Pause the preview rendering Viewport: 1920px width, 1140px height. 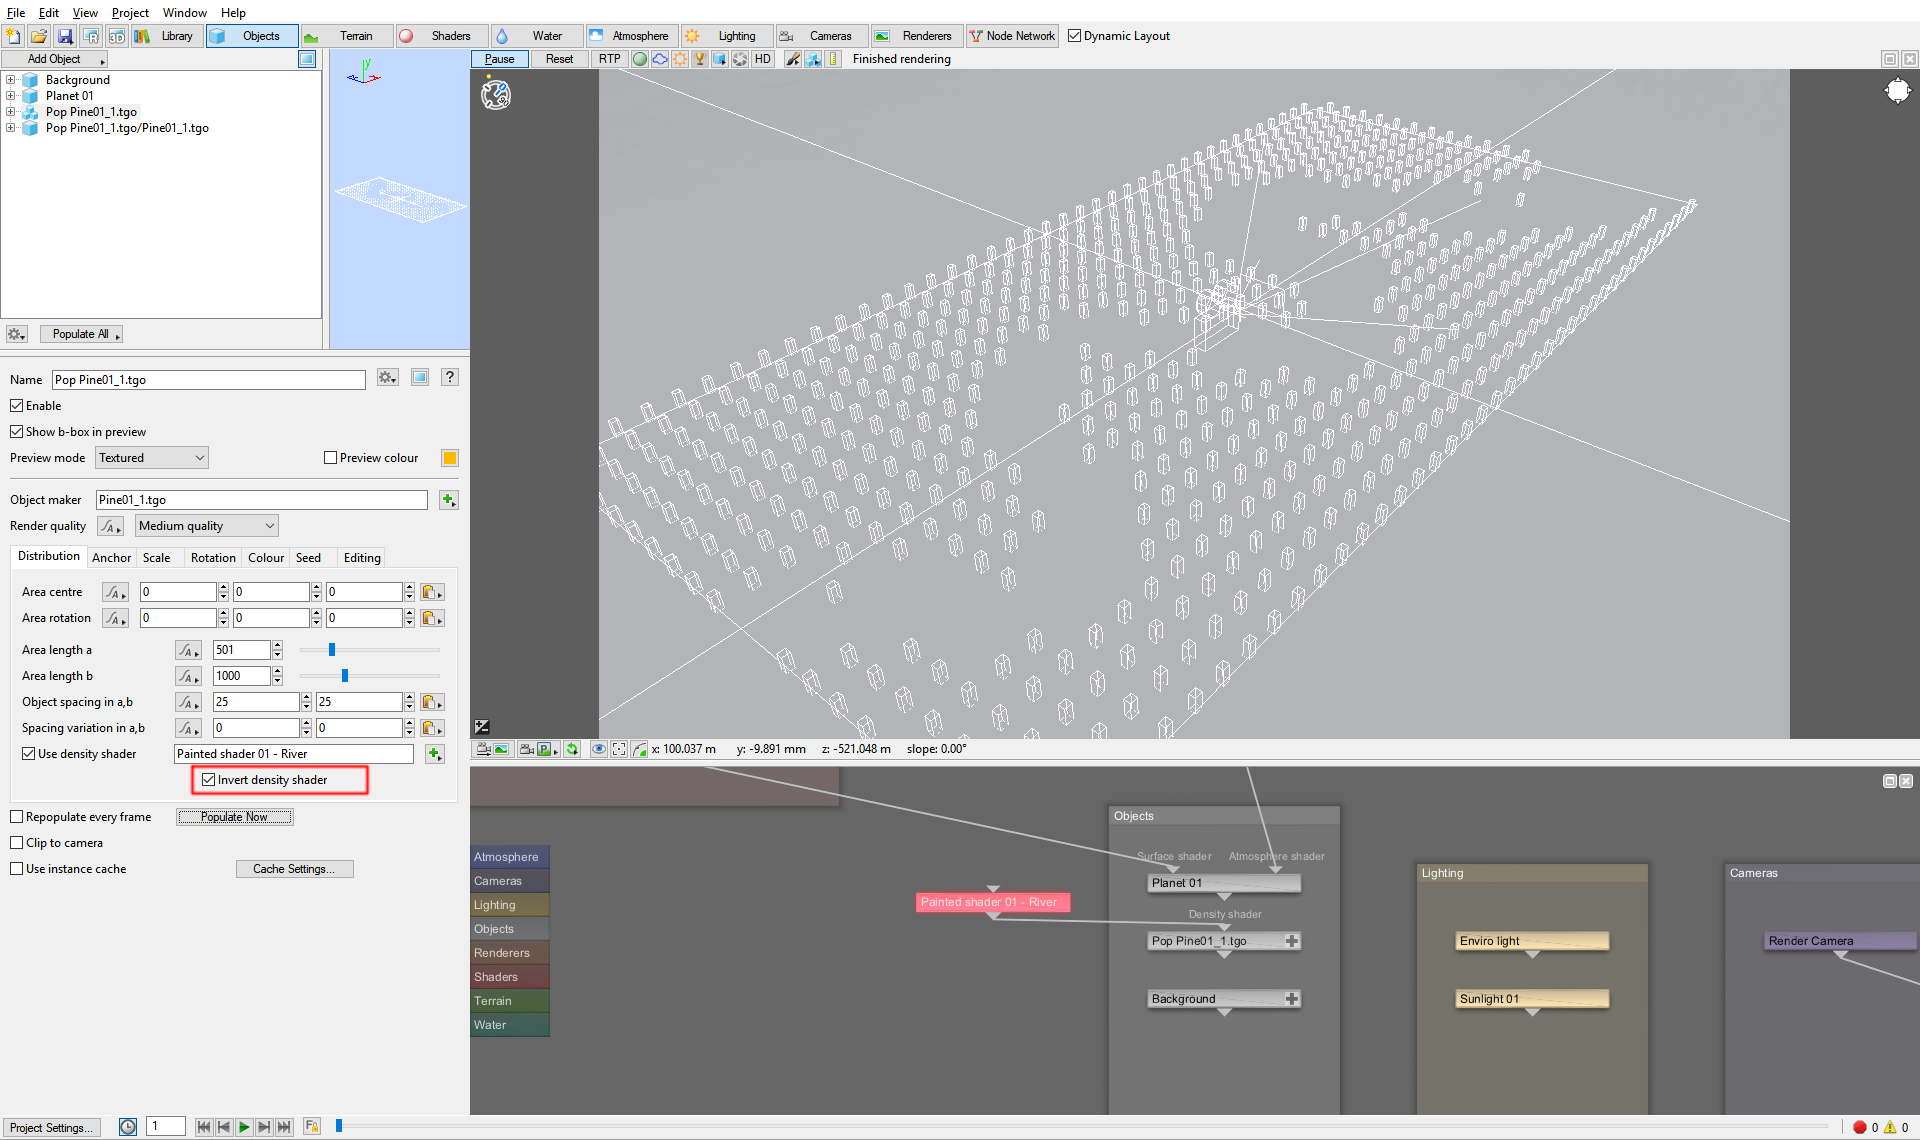(x=500, y=59)
